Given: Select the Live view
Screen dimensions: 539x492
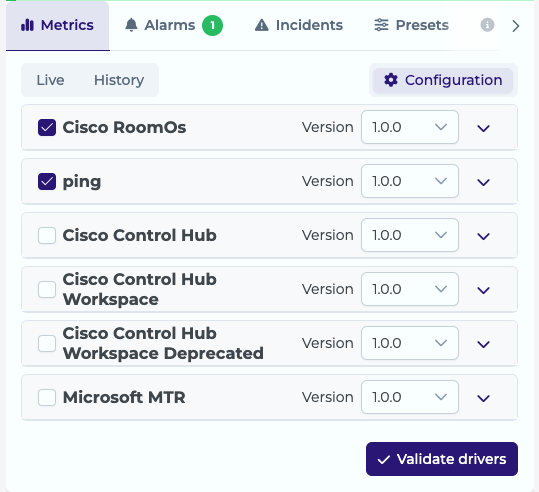Looking at the screenshot, I should [x=50, y=80].
